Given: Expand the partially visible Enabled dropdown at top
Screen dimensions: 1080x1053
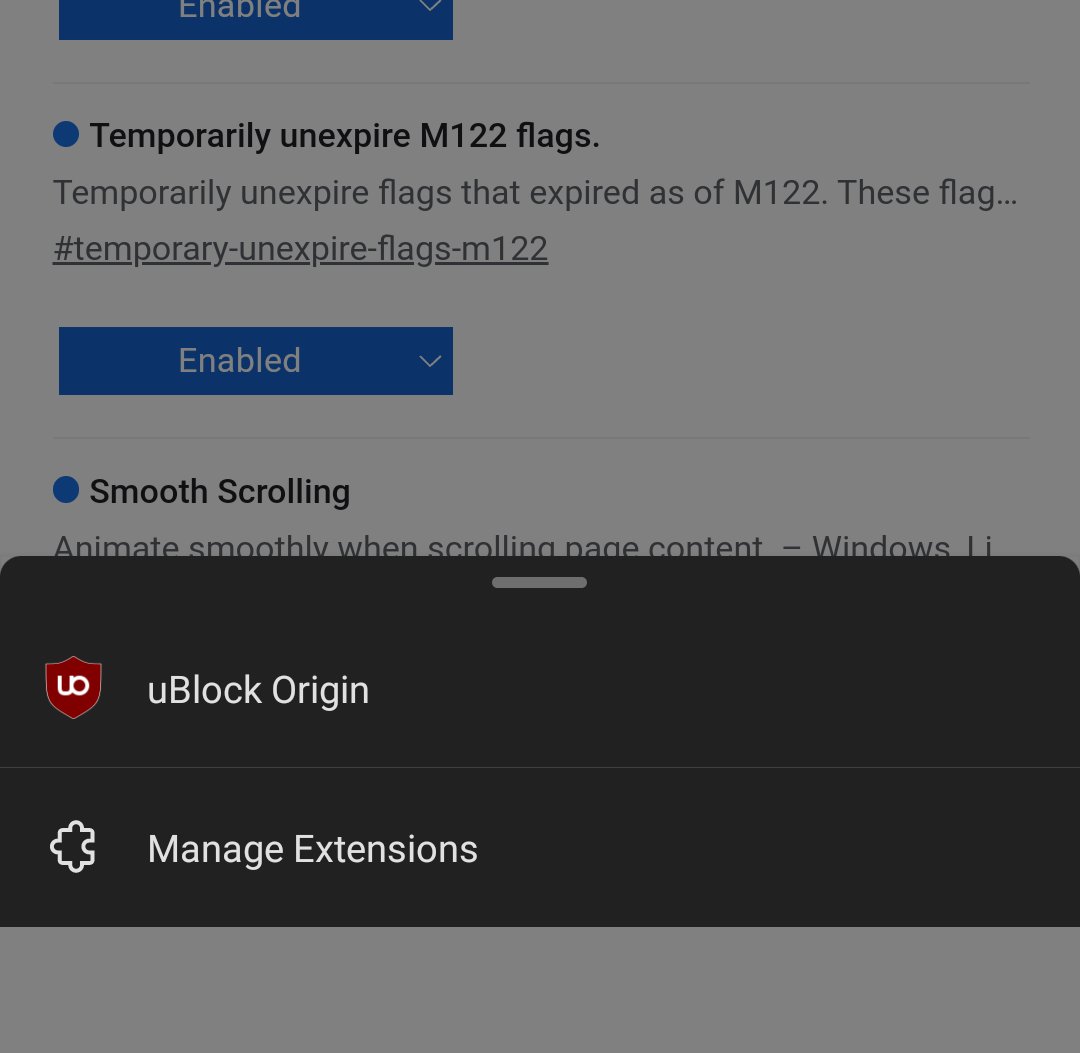Looking at the screenshot, I should (x=256, y=19).
